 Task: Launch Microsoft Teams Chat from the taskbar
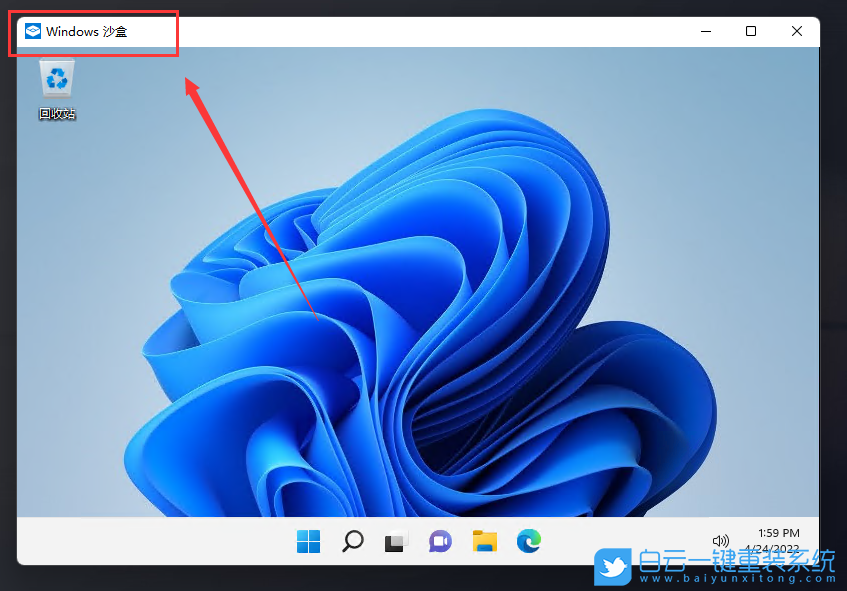pyautogui.click(x=439, y=540)
